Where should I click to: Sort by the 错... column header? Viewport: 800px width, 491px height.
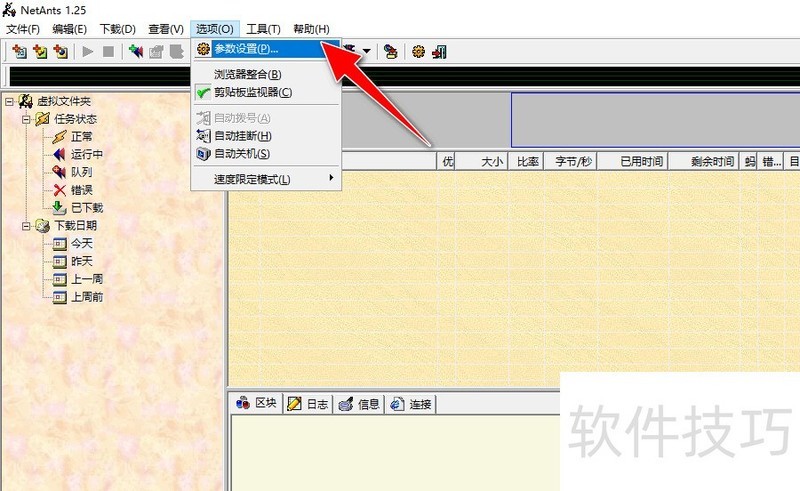click(x=771, y=162)
